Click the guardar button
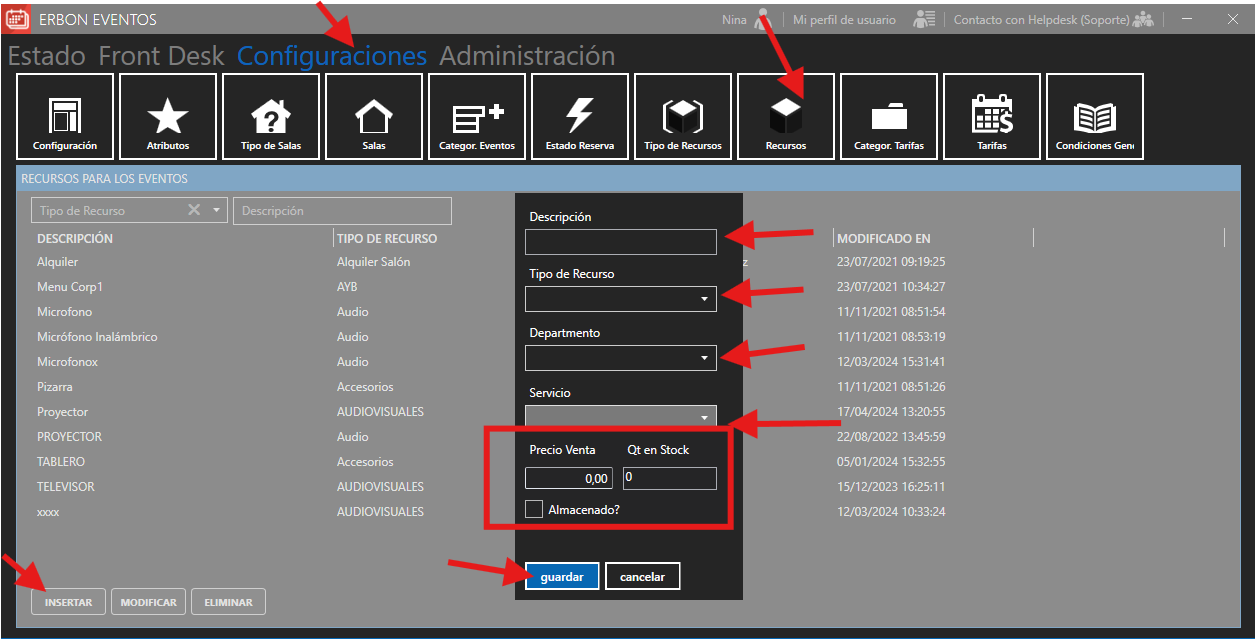 561,577
